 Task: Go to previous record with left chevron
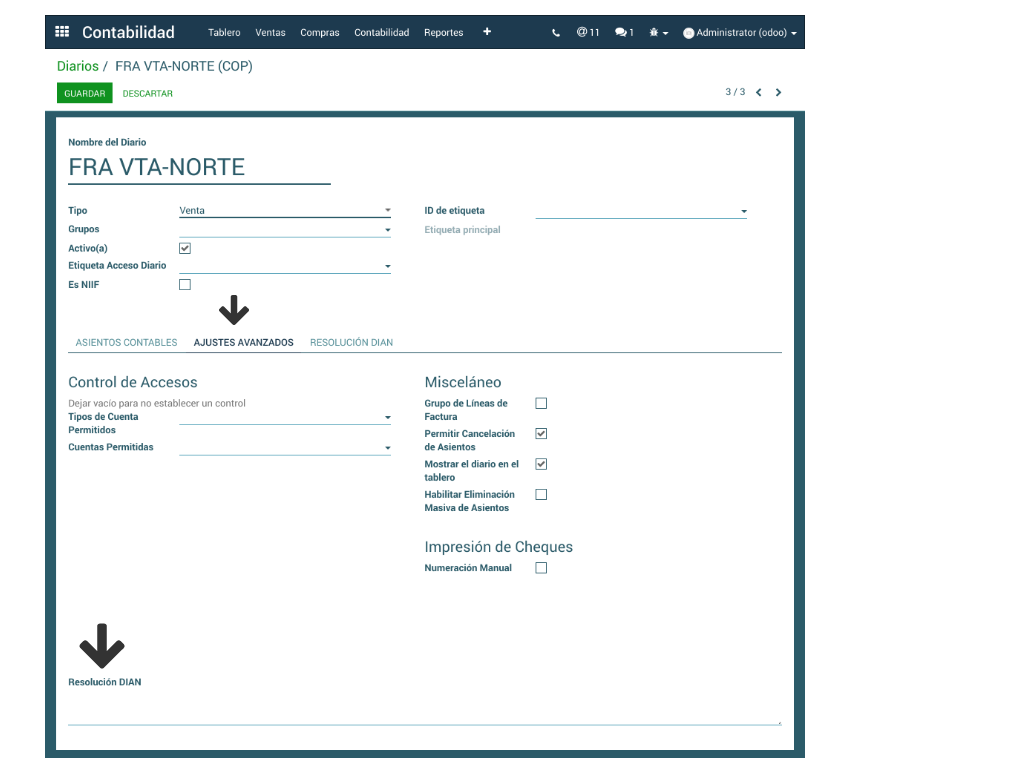click(x=759, y=93)
